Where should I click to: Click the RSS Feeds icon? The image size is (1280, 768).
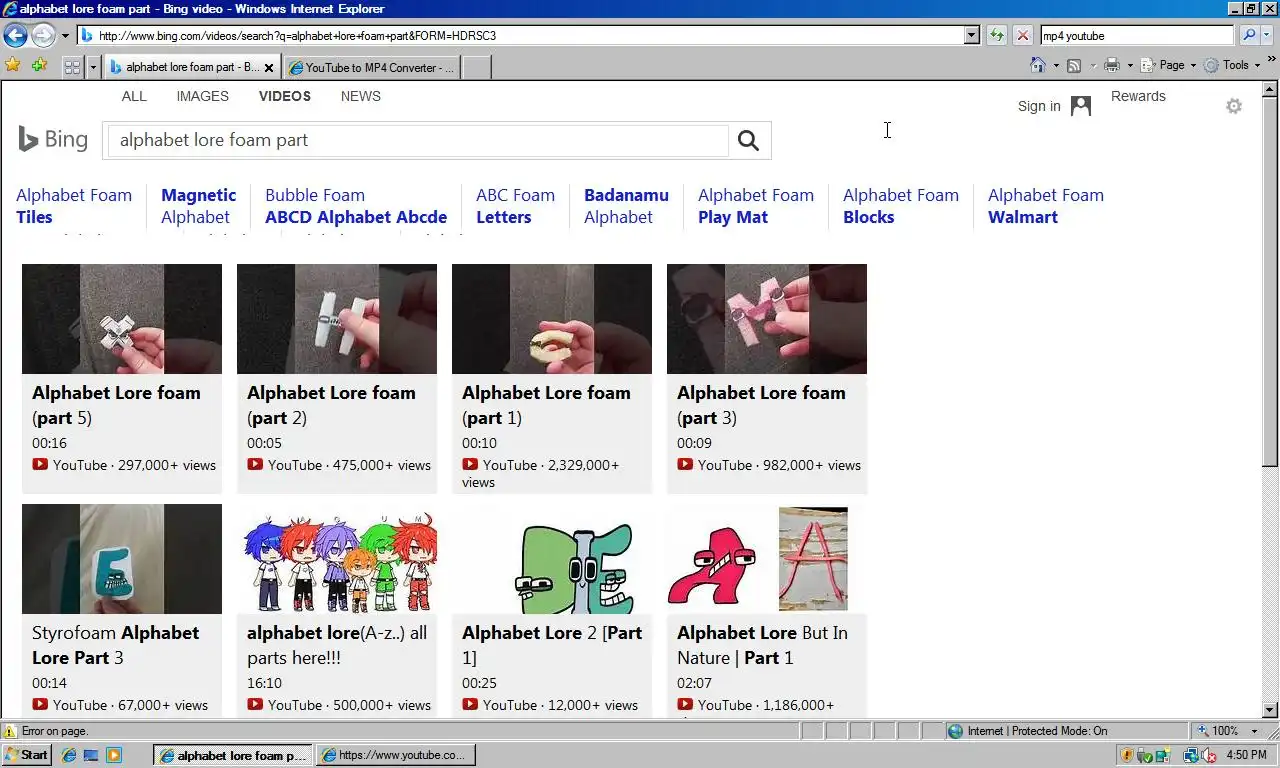pos(1073,65)
